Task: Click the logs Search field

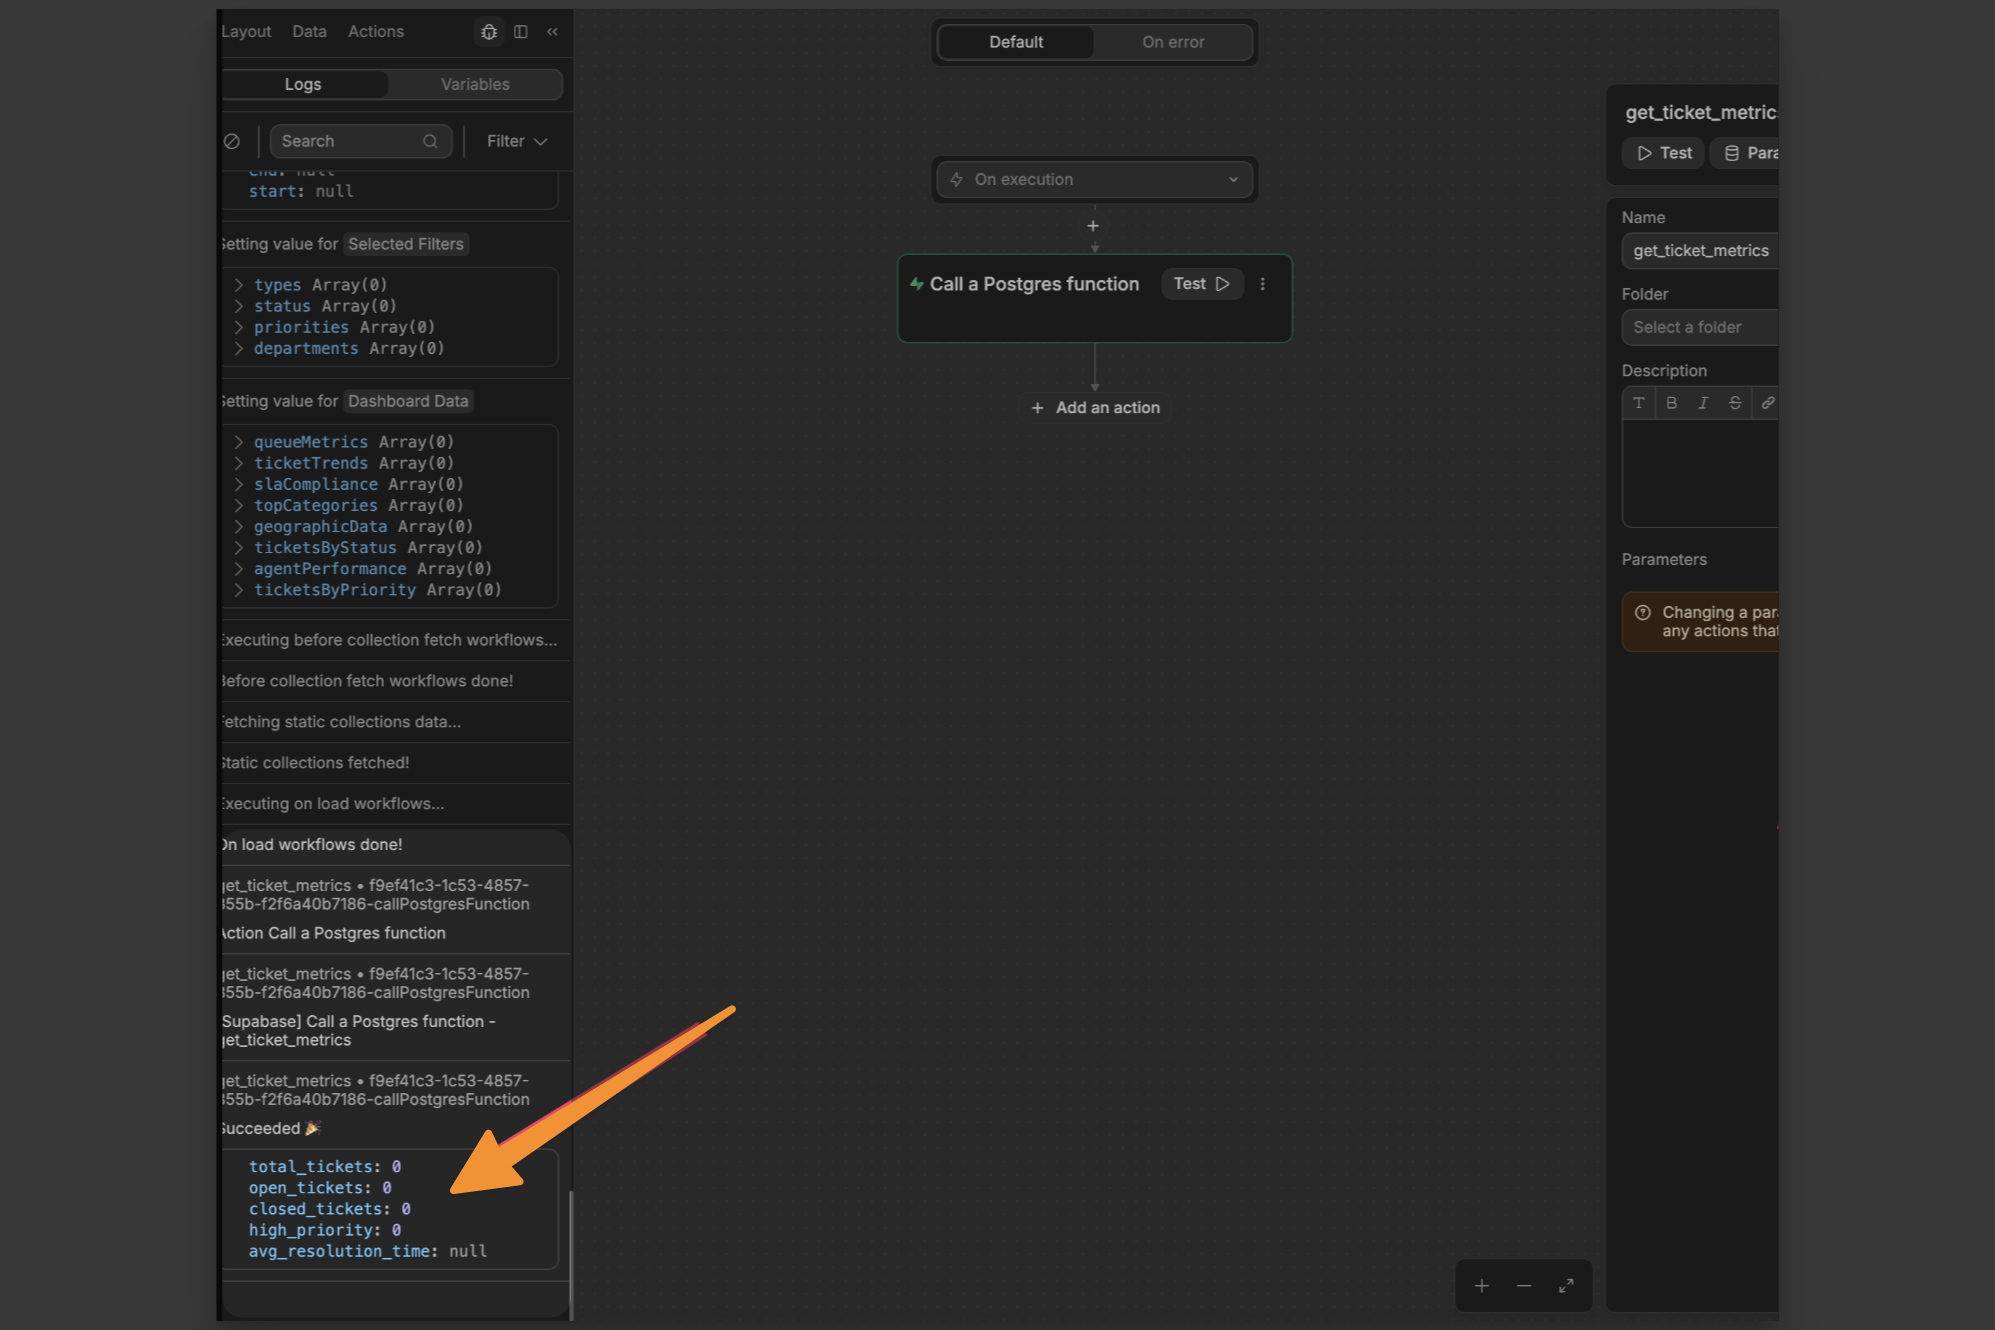Action: pyautogui.click(x=350, y=141)
